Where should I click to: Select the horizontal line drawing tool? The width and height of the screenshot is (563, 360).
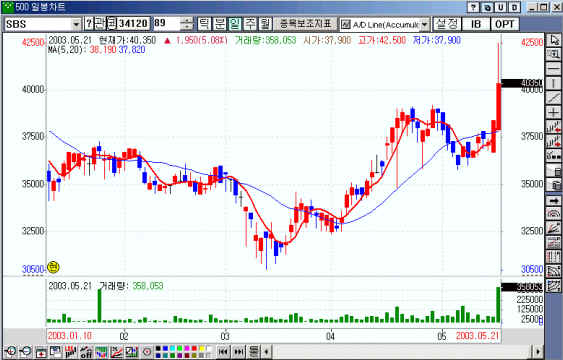pyautogui.click(x=554, y=68)
